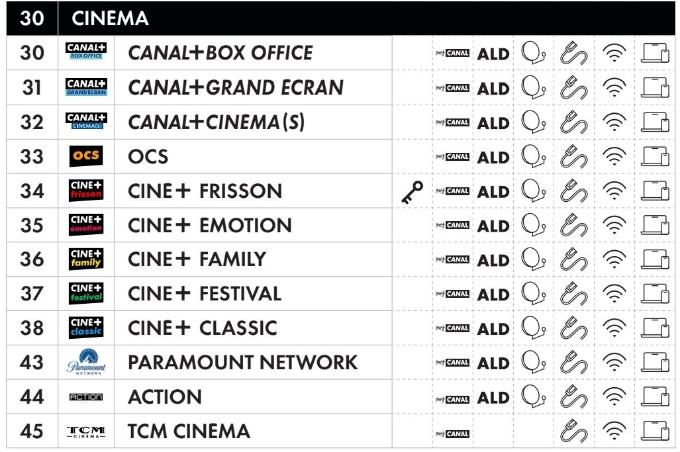Screen dimensions: 680x452
Task: Click the ACTION channel logo
Action: pyautogui.click(x=86, y=397)
